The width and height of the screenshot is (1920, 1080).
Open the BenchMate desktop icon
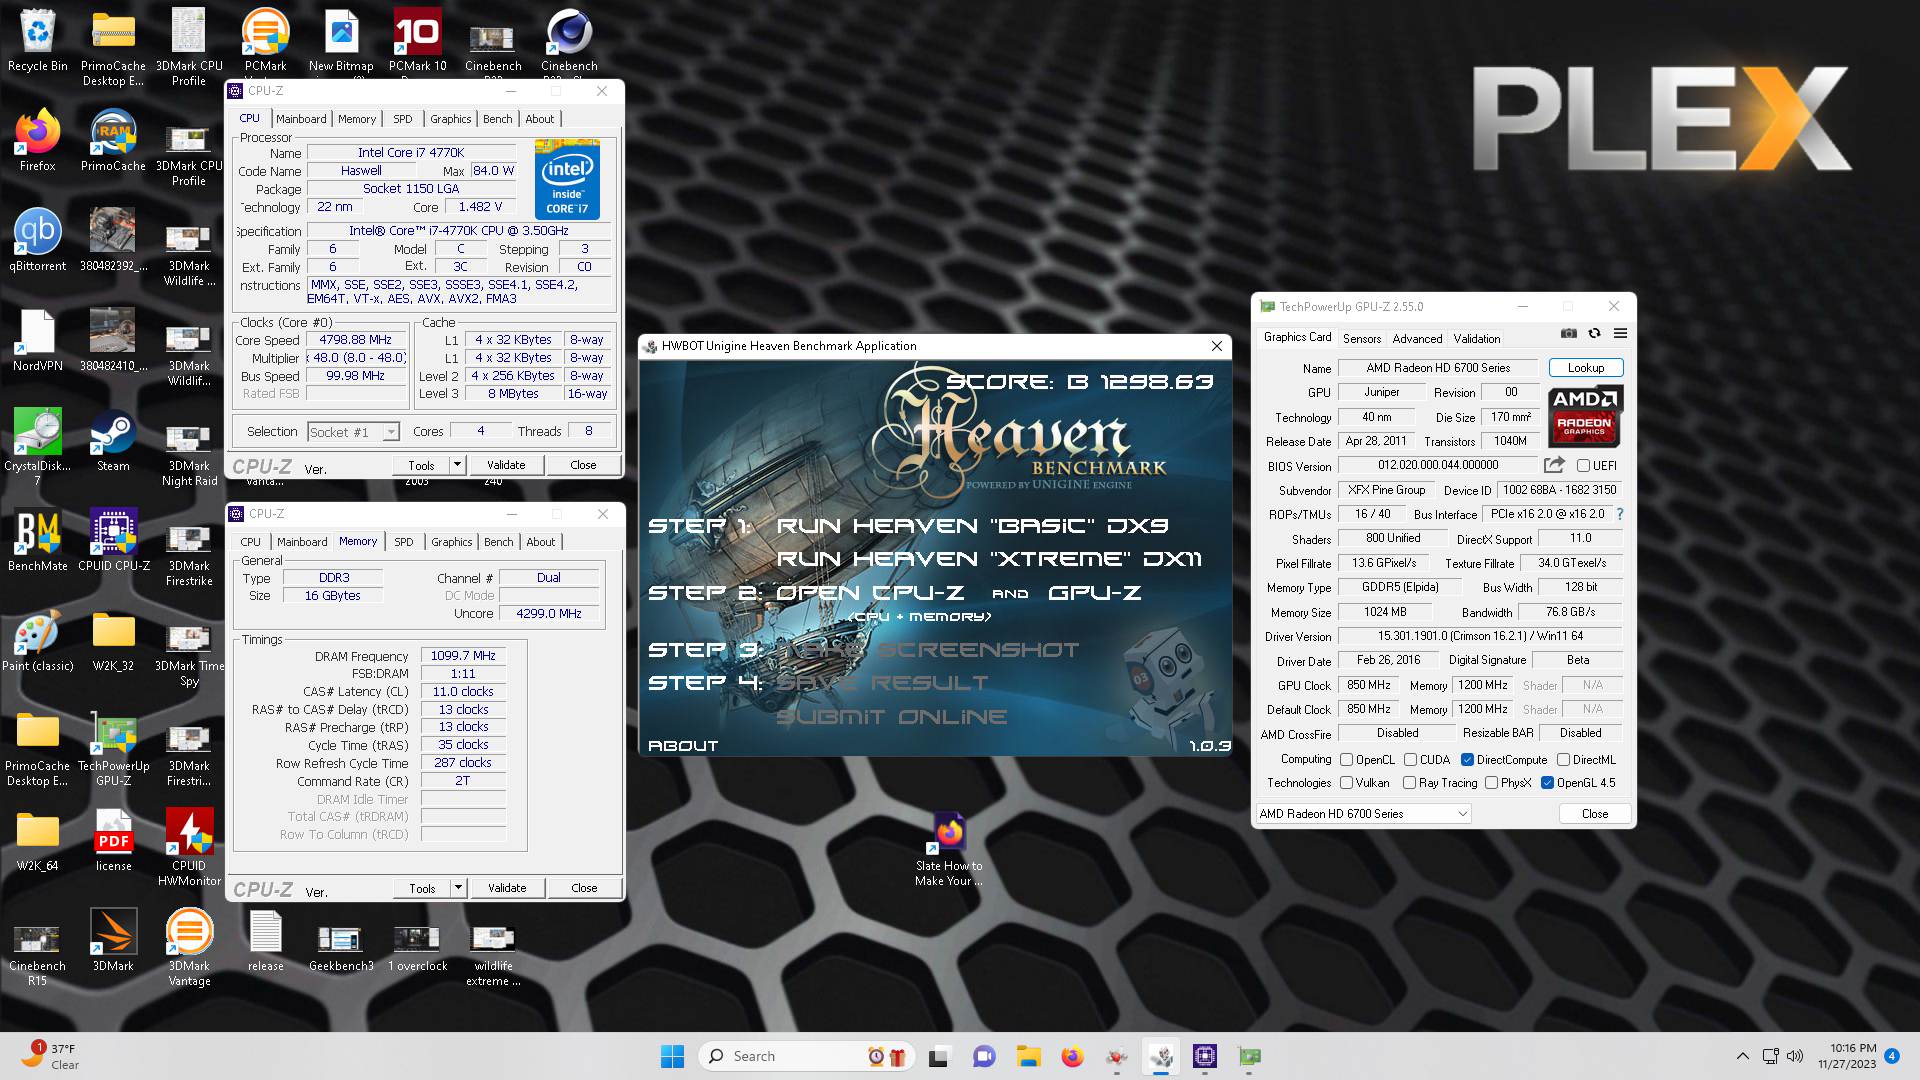point(37,540)
